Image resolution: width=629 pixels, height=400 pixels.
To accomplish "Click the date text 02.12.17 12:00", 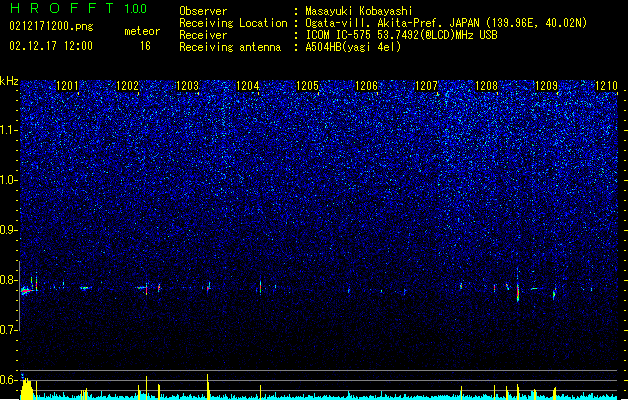I will point(51,46).
